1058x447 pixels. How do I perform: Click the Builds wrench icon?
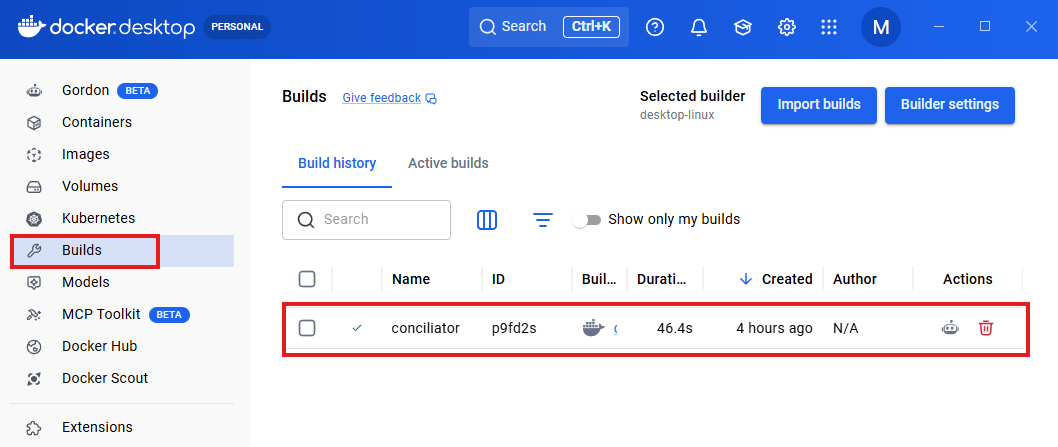pyautogui.click(x=34, y=251)
